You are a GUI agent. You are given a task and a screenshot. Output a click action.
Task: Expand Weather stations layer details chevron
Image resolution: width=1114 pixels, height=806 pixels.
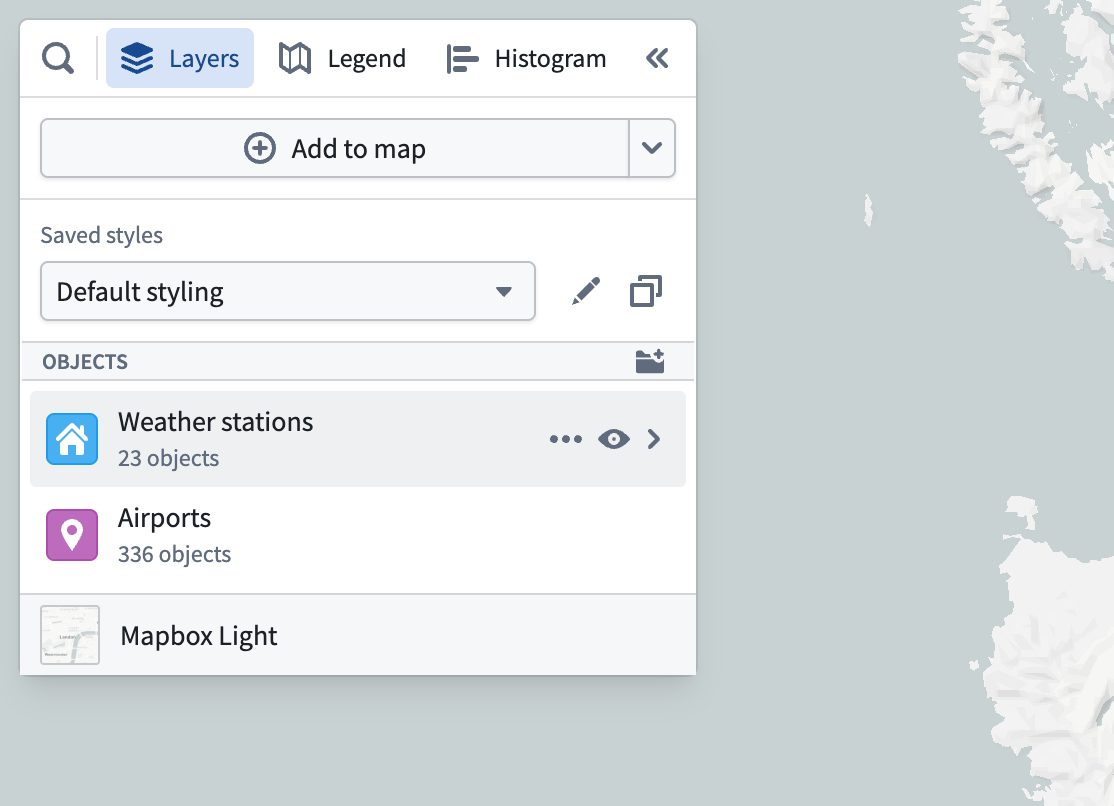point(654,439)
